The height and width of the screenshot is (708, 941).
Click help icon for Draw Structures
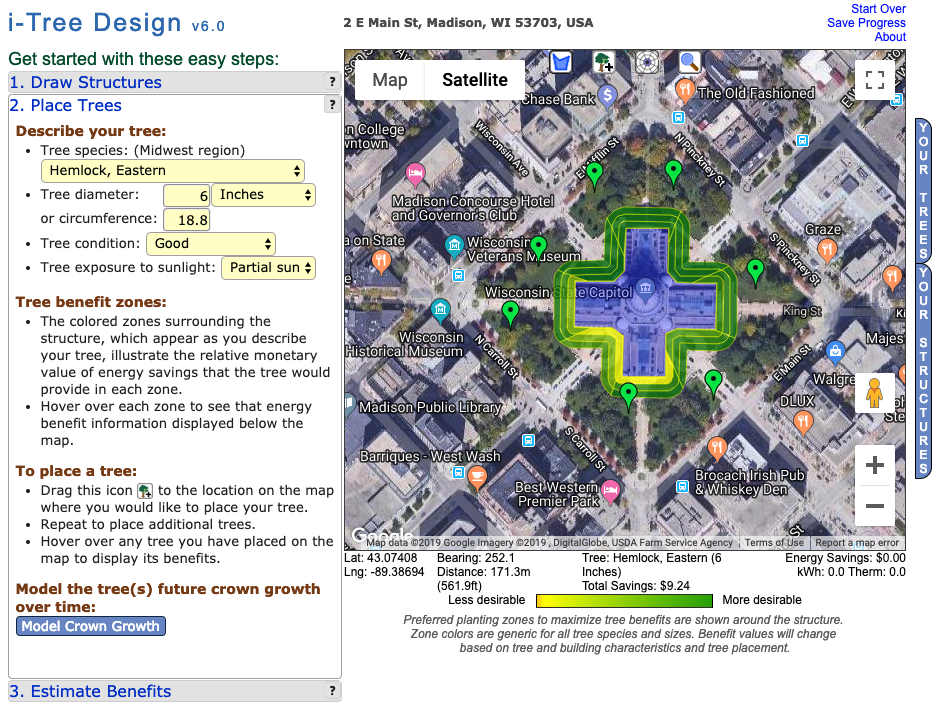(332, 82)
